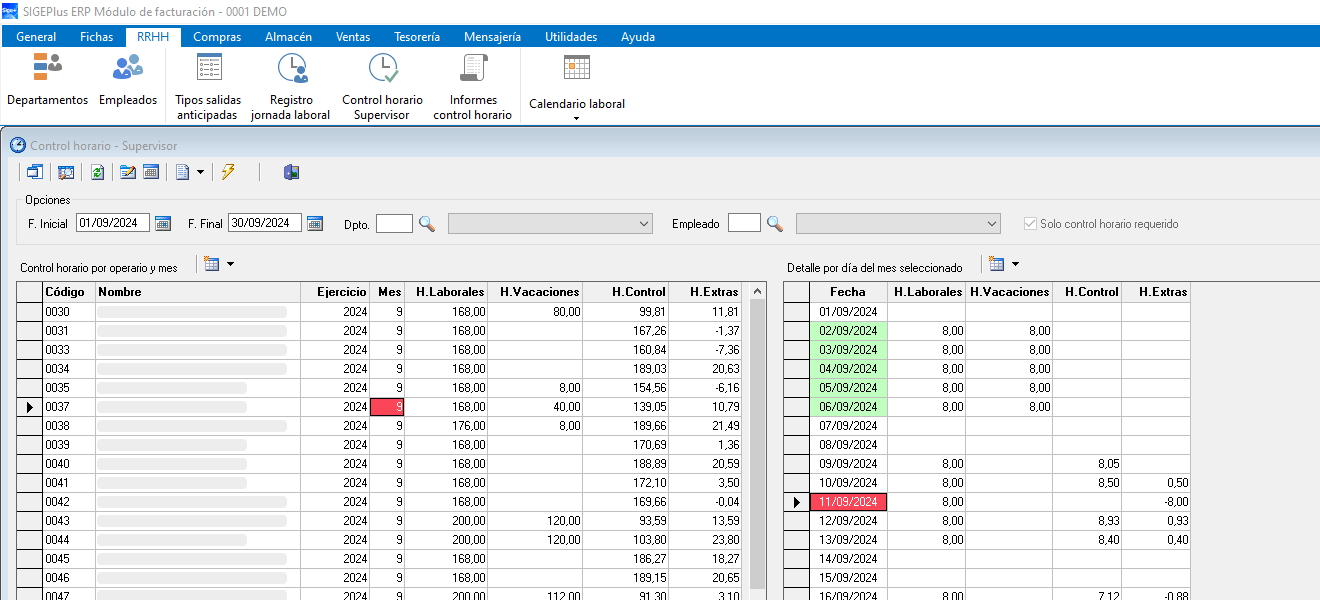Toggle Solo control horario requerido checkbox

click(1031, 224)
